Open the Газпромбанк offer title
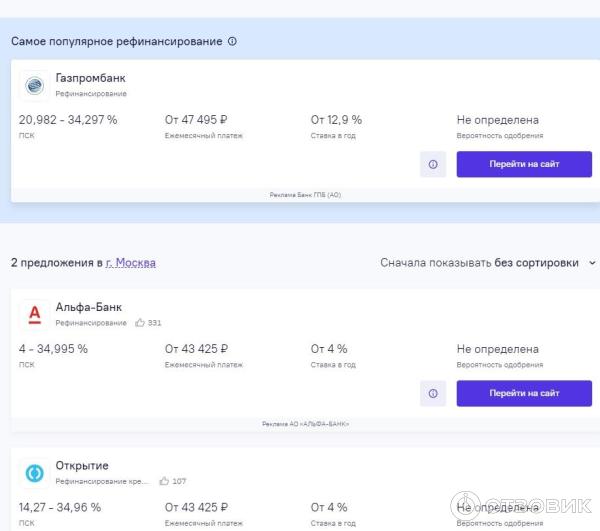This screenshot has height=531, width=600. (x=90, y=78)
